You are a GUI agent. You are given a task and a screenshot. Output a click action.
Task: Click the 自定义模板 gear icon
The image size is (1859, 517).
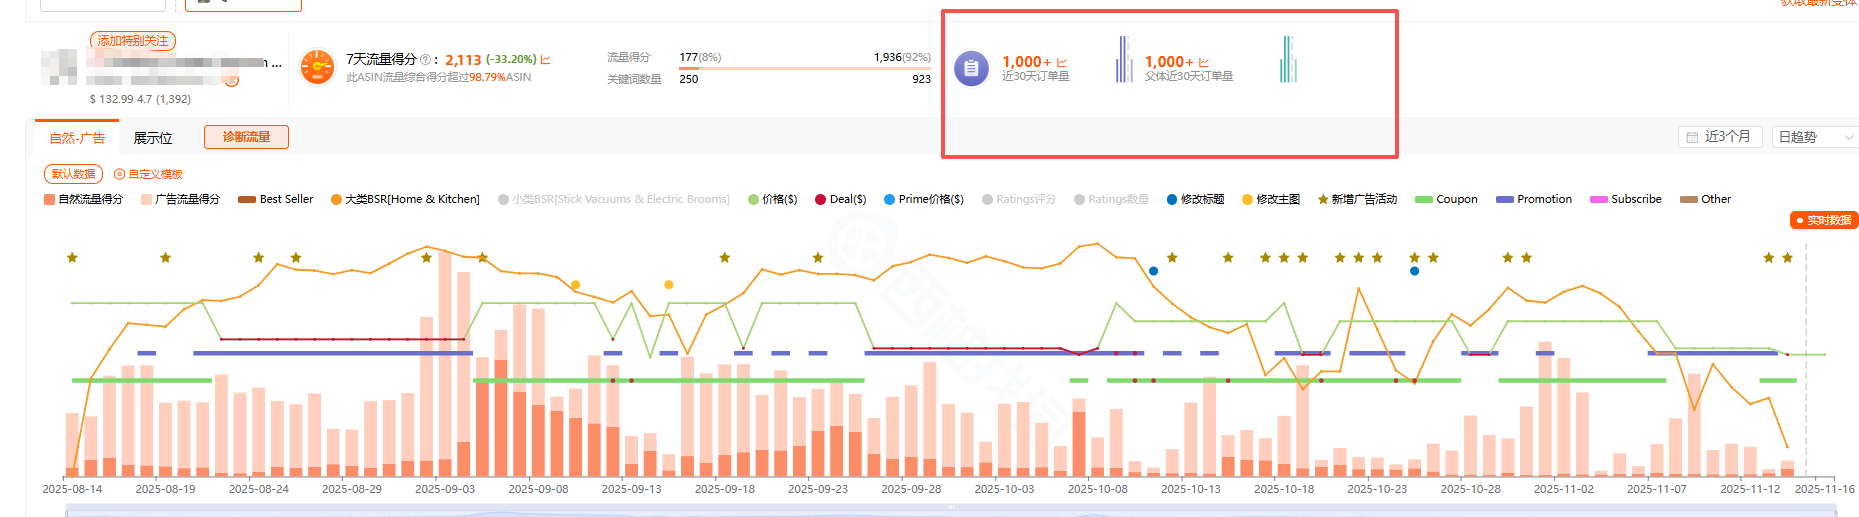coord(120,174)
